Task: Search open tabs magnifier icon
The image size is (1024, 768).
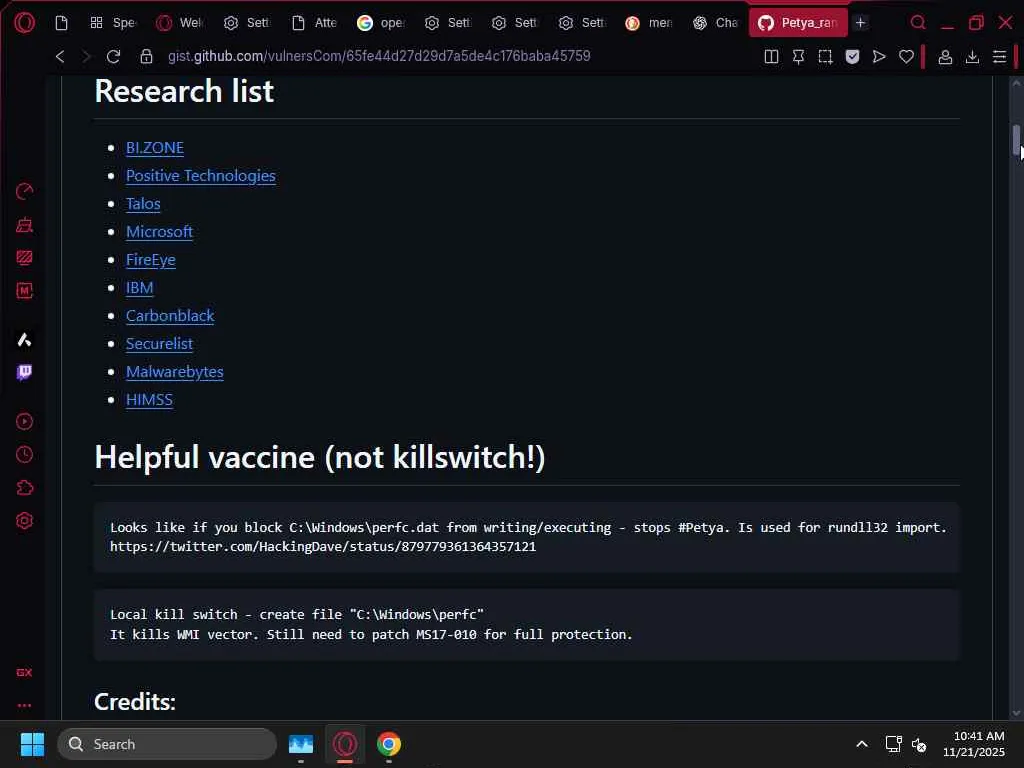Action: [x=918, y=23]
